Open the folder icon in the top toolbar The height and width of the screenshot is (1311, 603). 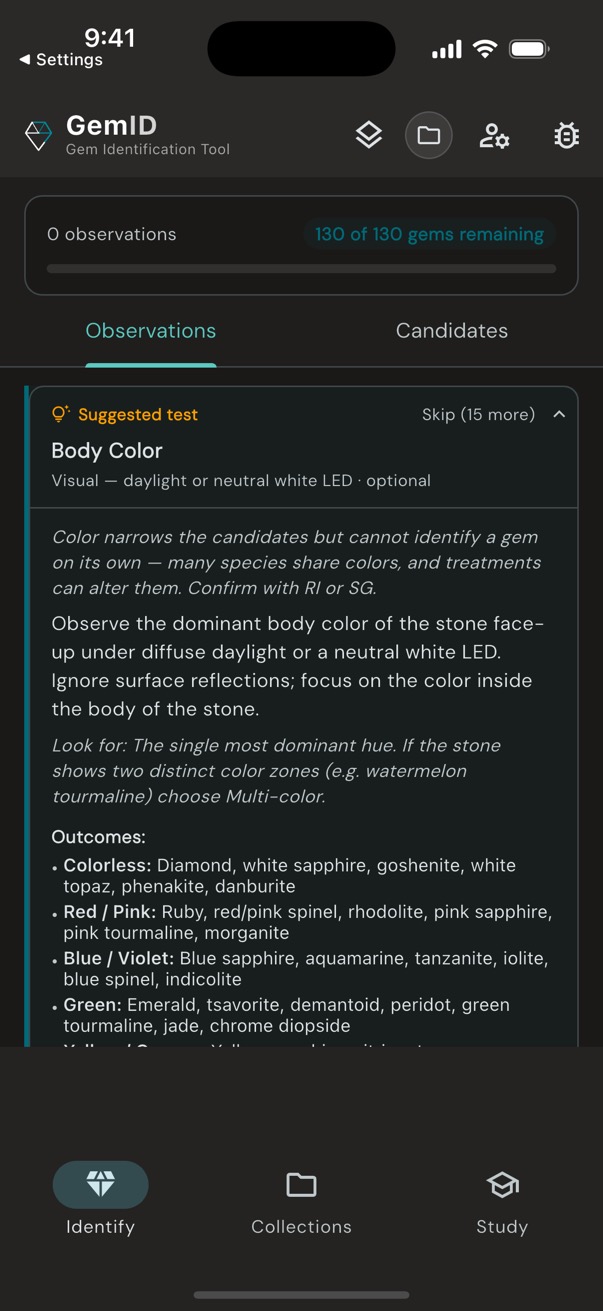point(428,134)
